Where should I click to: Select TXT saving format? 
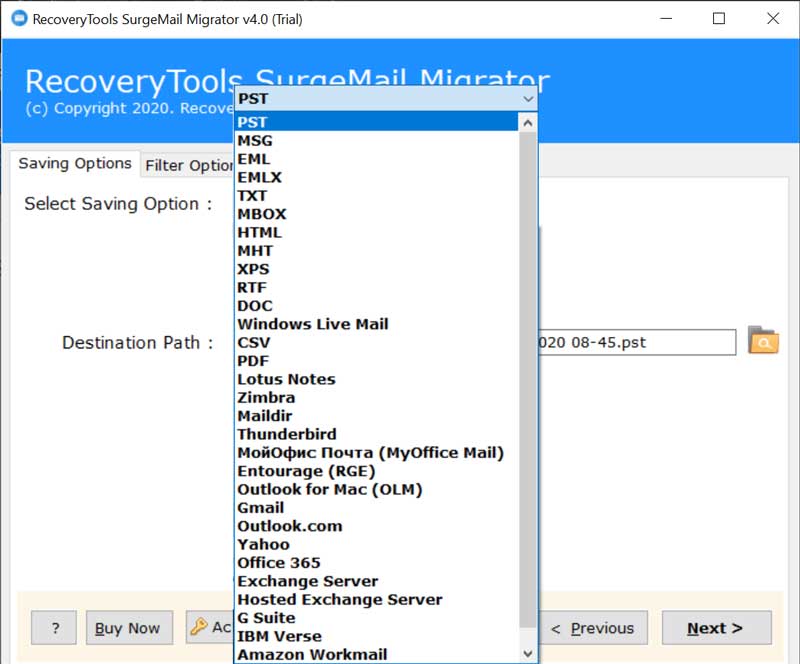tap(377, 196)
